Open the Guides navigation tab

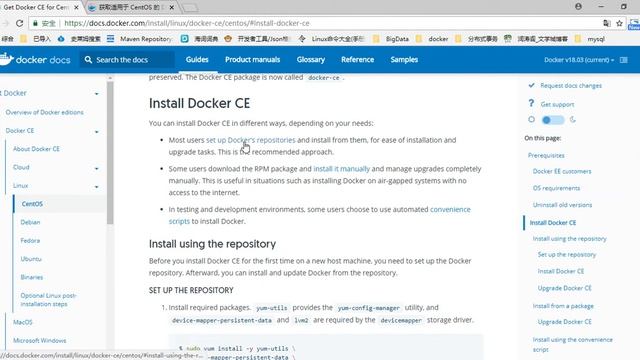coord(197,60)
